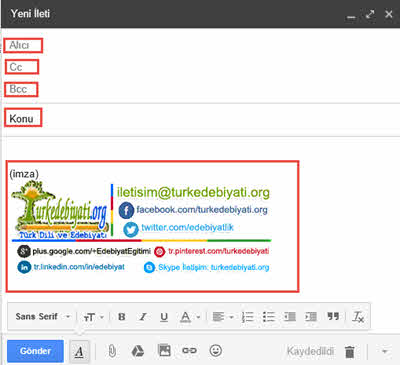Click the (imza) text in message
Viewport: 400px width, 365px height.
24,174
